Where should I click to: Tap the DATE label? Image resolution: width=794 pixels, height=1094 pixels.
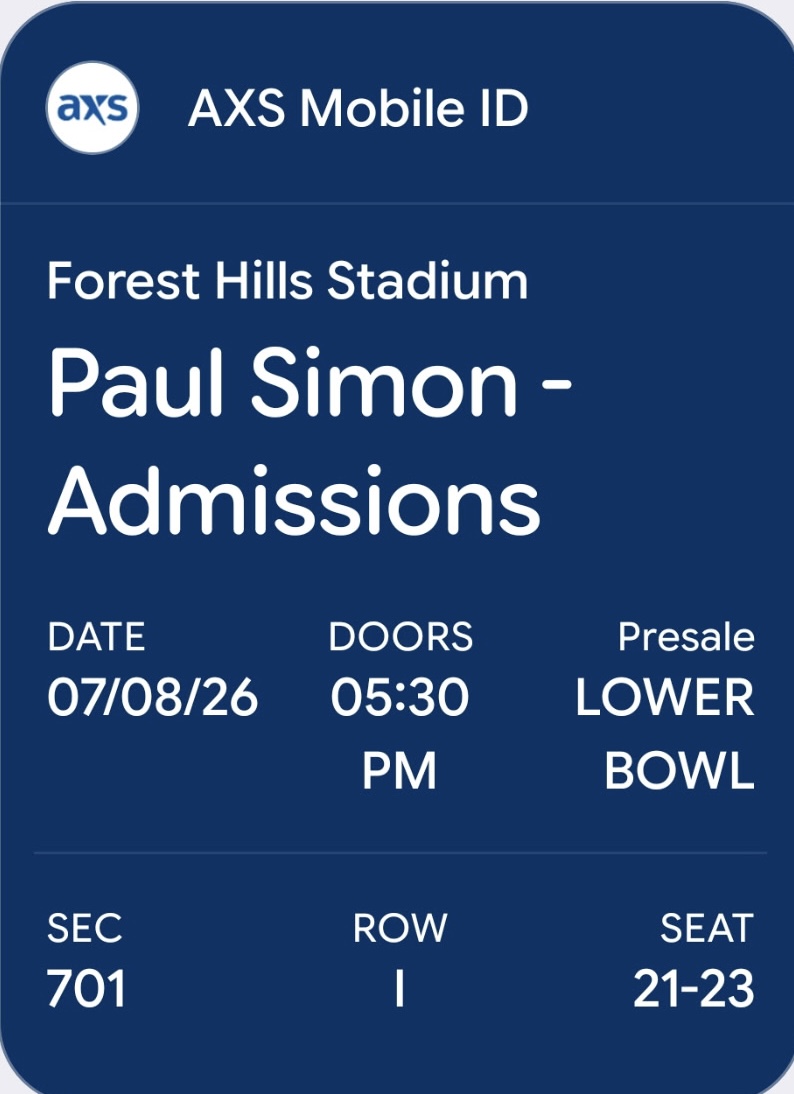pos(96,637)
